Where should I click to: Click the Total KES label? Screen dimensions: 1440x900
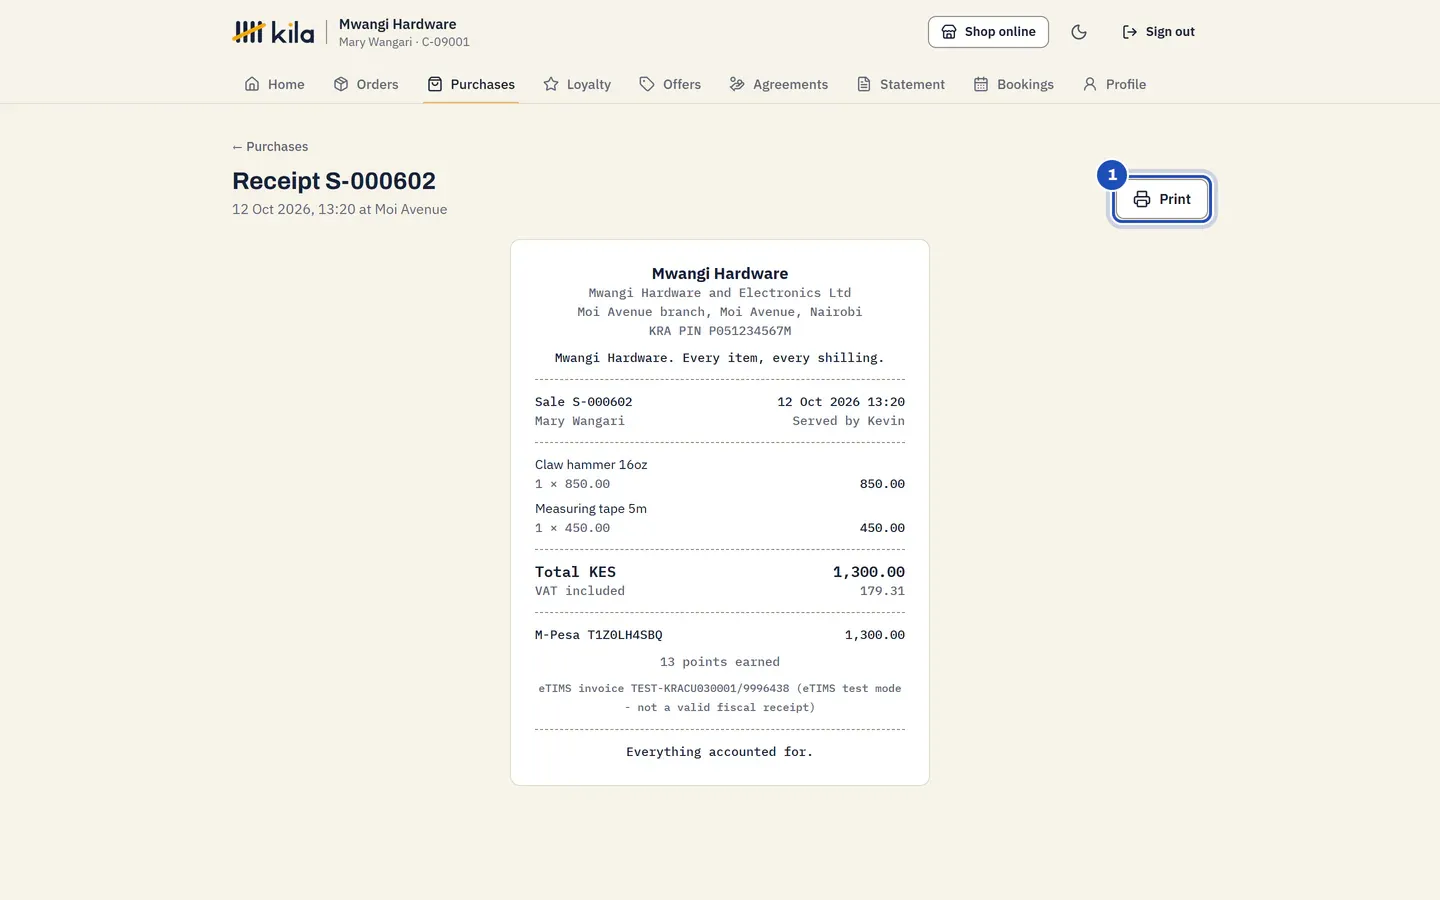click(575, 572)
